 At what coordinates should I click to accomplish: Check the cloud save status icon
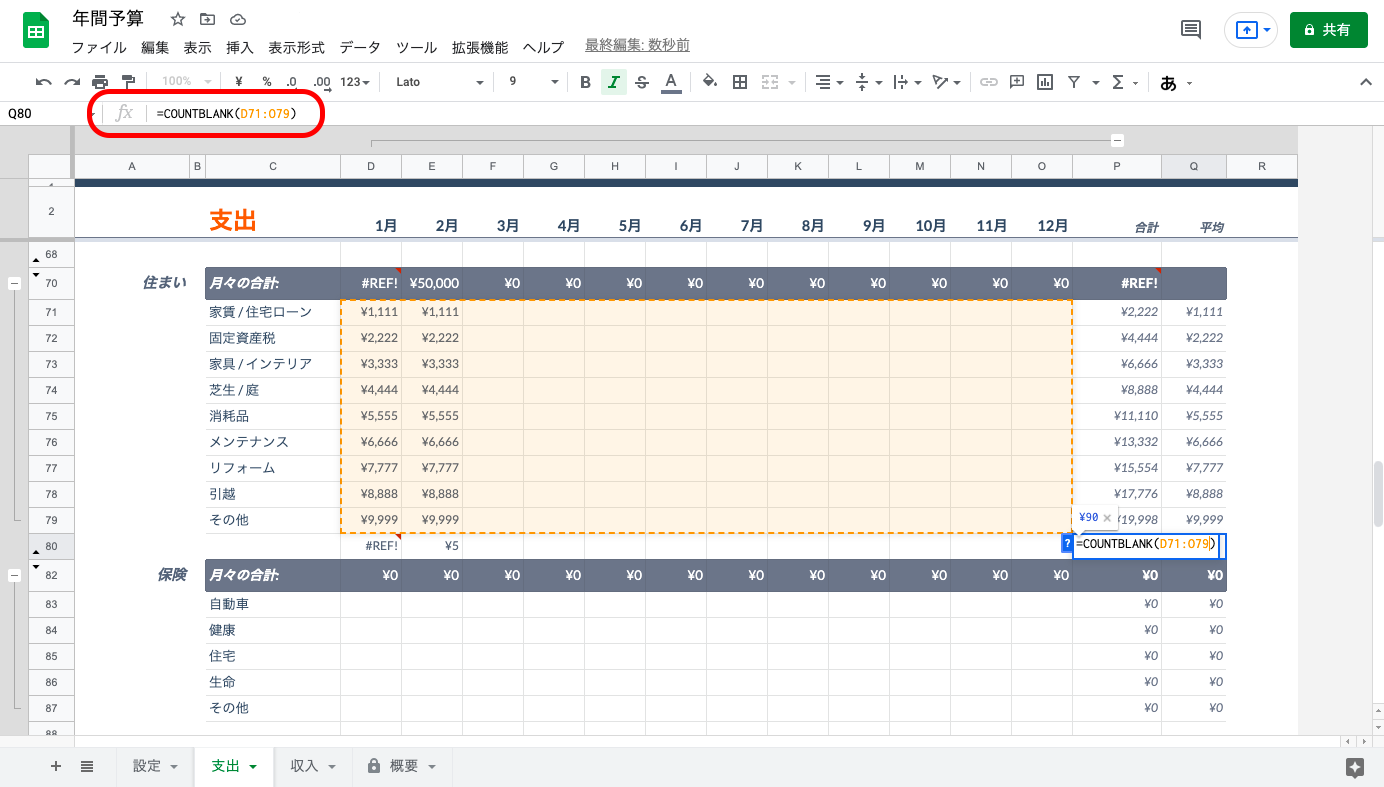237,19
